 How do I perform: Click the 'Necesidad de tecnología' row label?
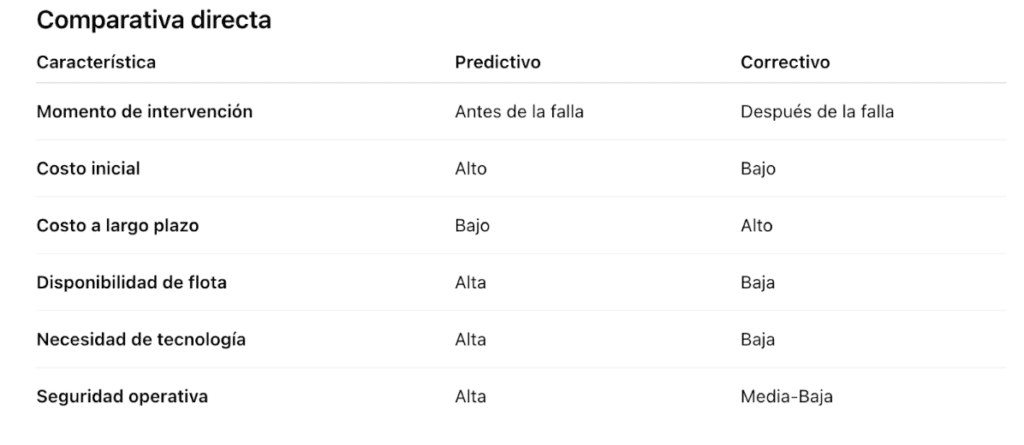click(x=141, y=340)
